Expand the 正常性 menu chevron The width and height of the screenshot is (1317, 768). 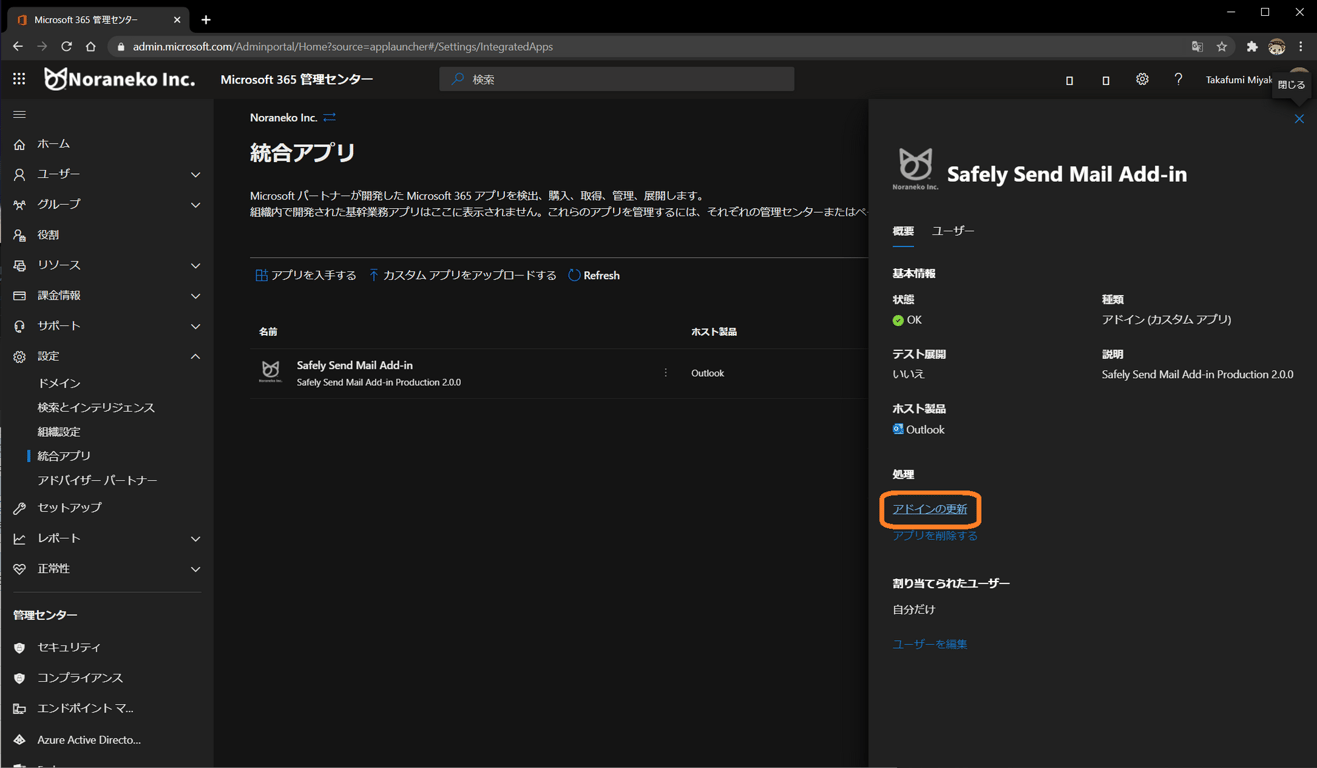[195, 569]
